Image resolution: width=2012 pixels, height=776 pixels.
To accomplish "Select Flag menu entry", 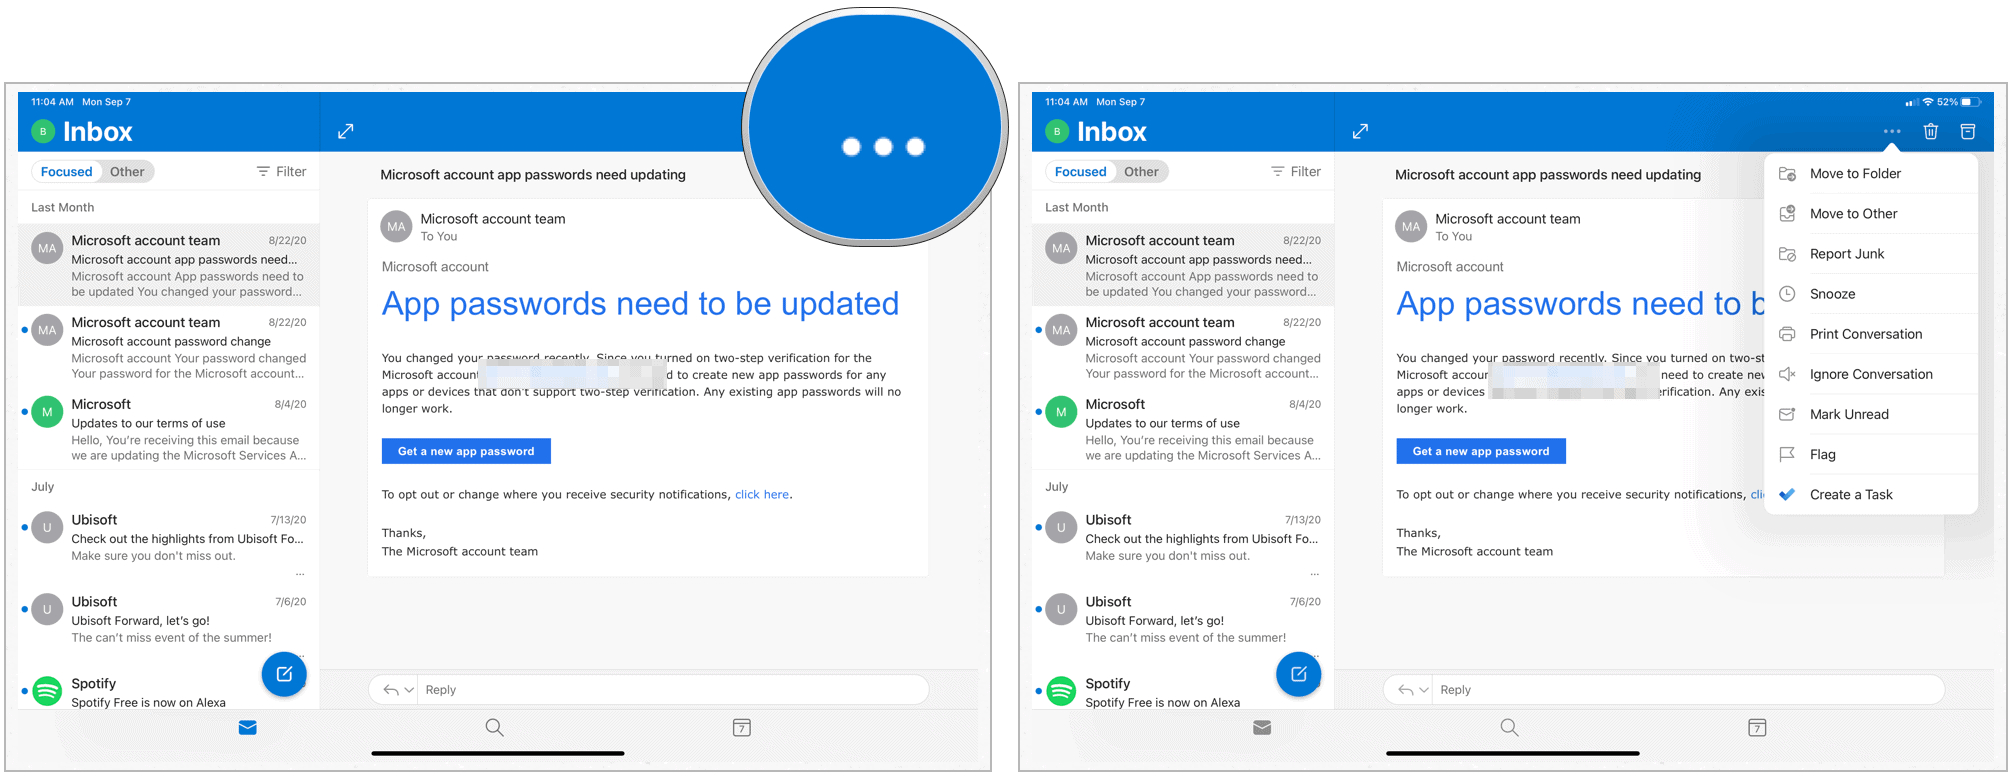I will (x=1871, y=454).
